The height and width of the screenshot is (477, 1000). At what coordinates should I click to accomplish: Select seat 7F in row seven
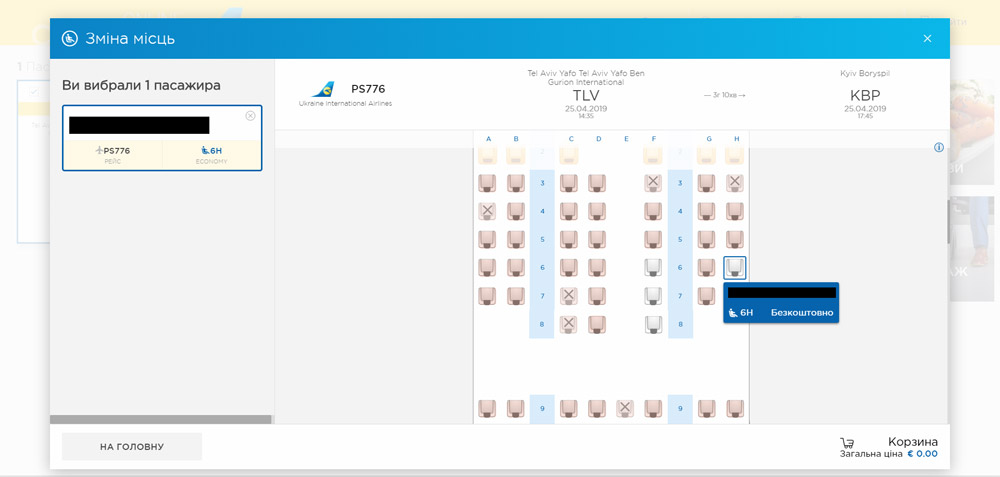pyautogui.click(x=653, y=296)
